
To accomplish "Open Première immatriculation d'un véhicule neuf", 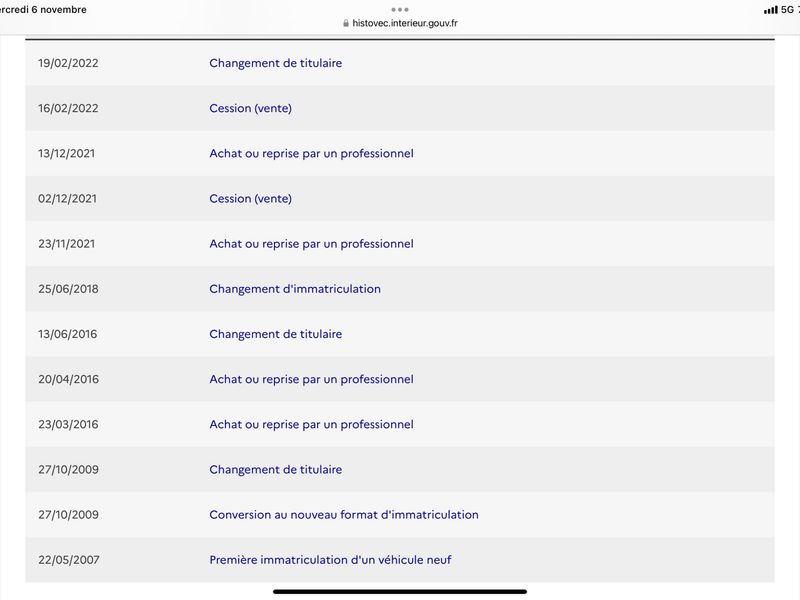I will [330, 560].
